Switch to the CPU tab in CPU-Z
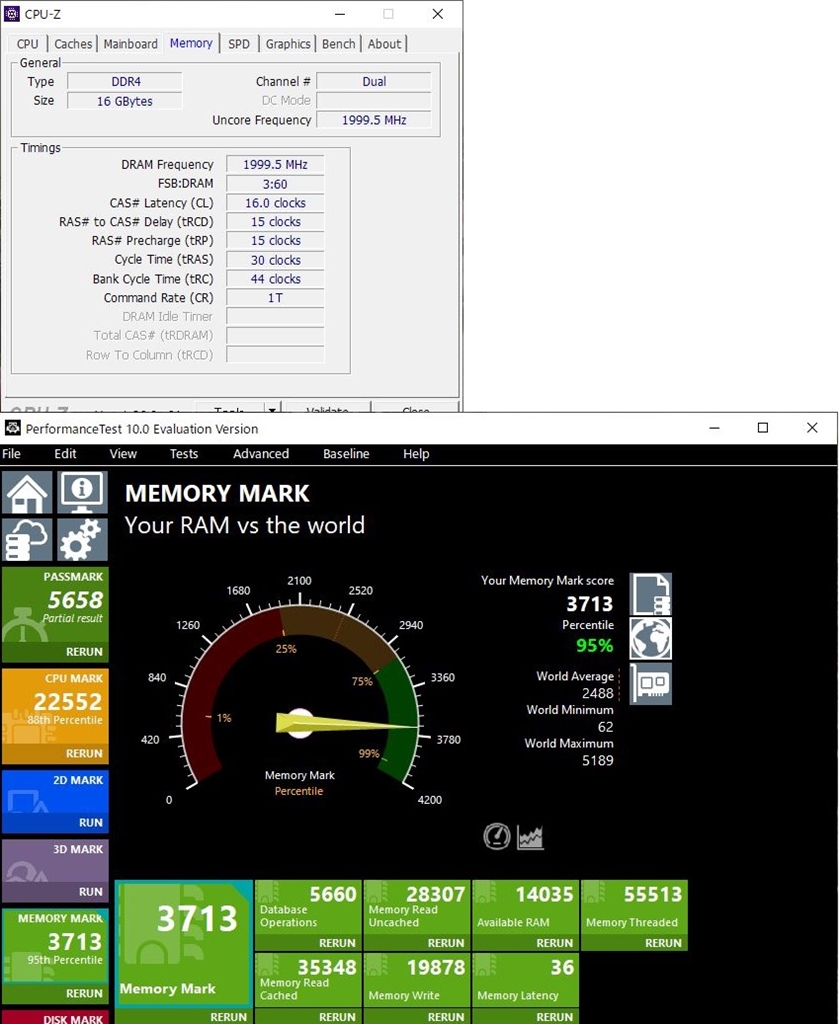Viewport: 839px width, 1024px height. 27,44
